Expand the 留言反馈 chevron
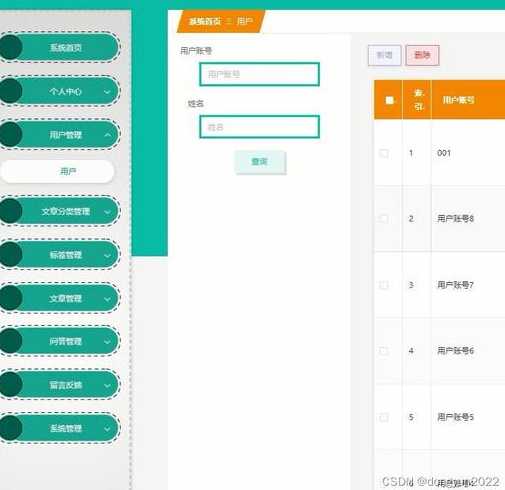Image resolution: width=505 pixels, height=490 pixels. pos(107,386)
